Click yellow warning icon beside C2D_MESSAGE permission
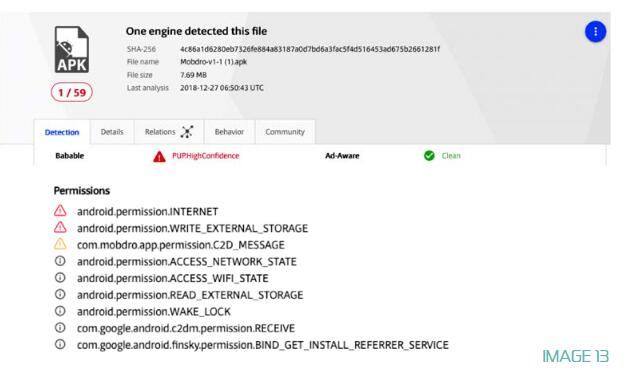633x386 pixels. pyautogui.click(x=60, y=244)
